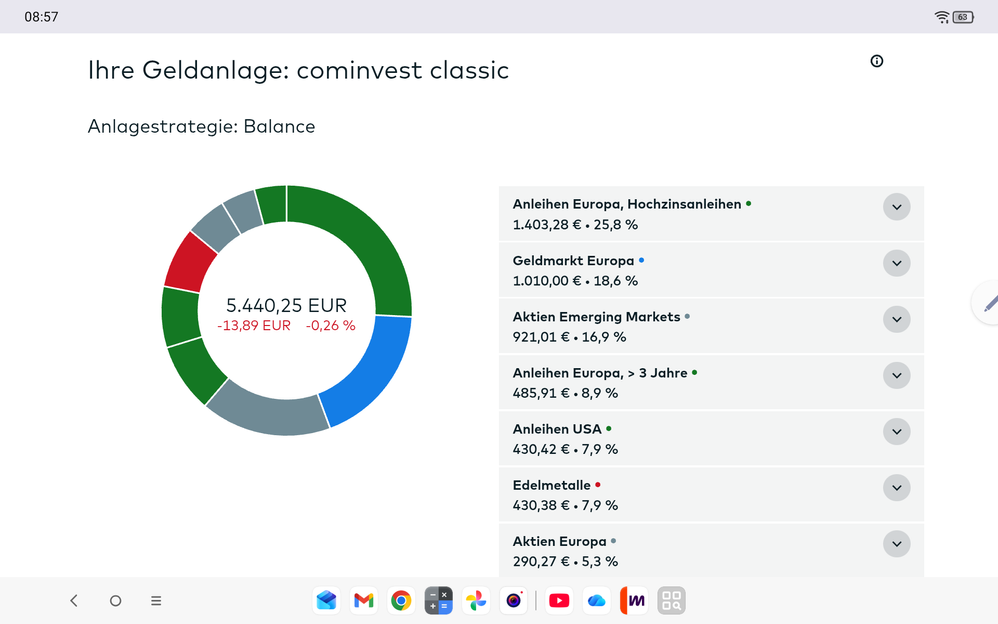Screen dimensions: 998x624
Task: Expand the Aktien Emerging Markets row
Action: (897, 319)
